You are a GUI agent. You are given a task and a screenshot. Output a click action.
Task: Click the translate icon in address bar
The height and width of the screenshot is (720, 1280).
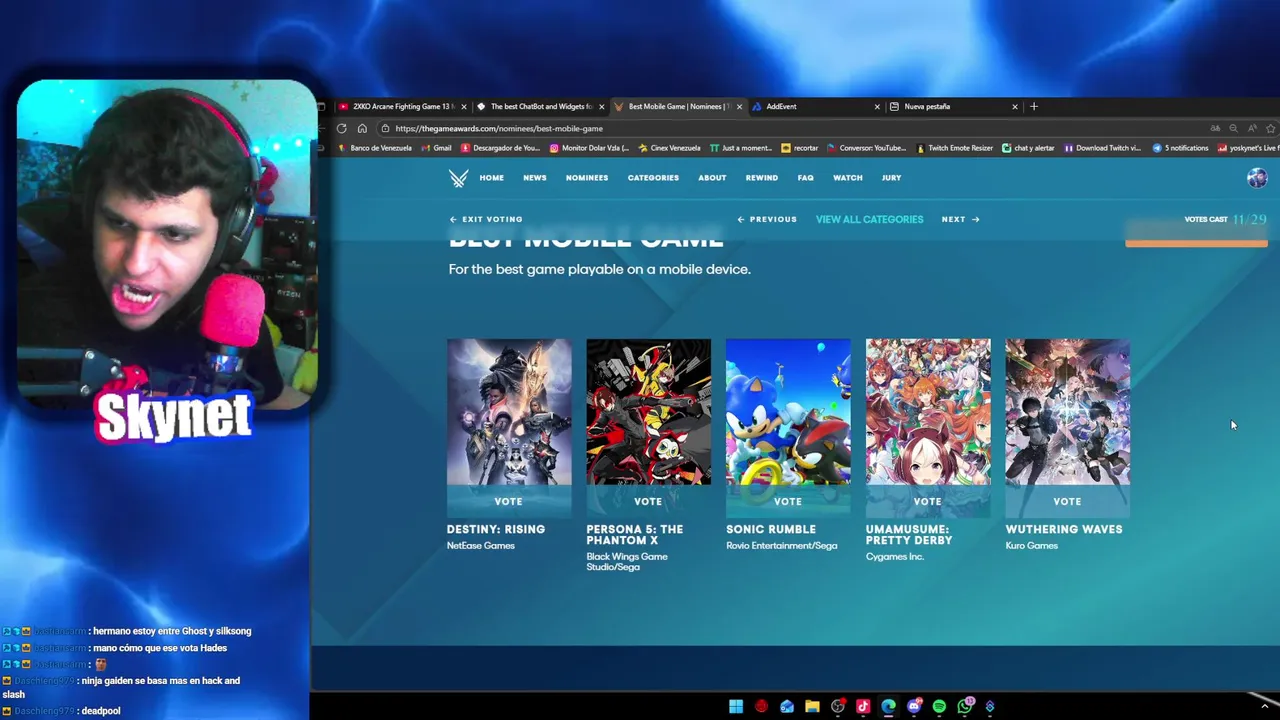coord(1215,128)
